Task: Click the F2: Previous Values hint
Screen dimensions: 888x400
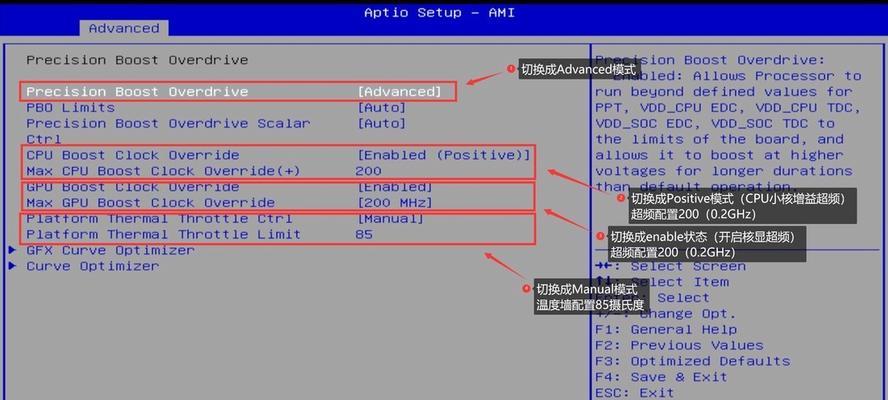Action: 680,346
